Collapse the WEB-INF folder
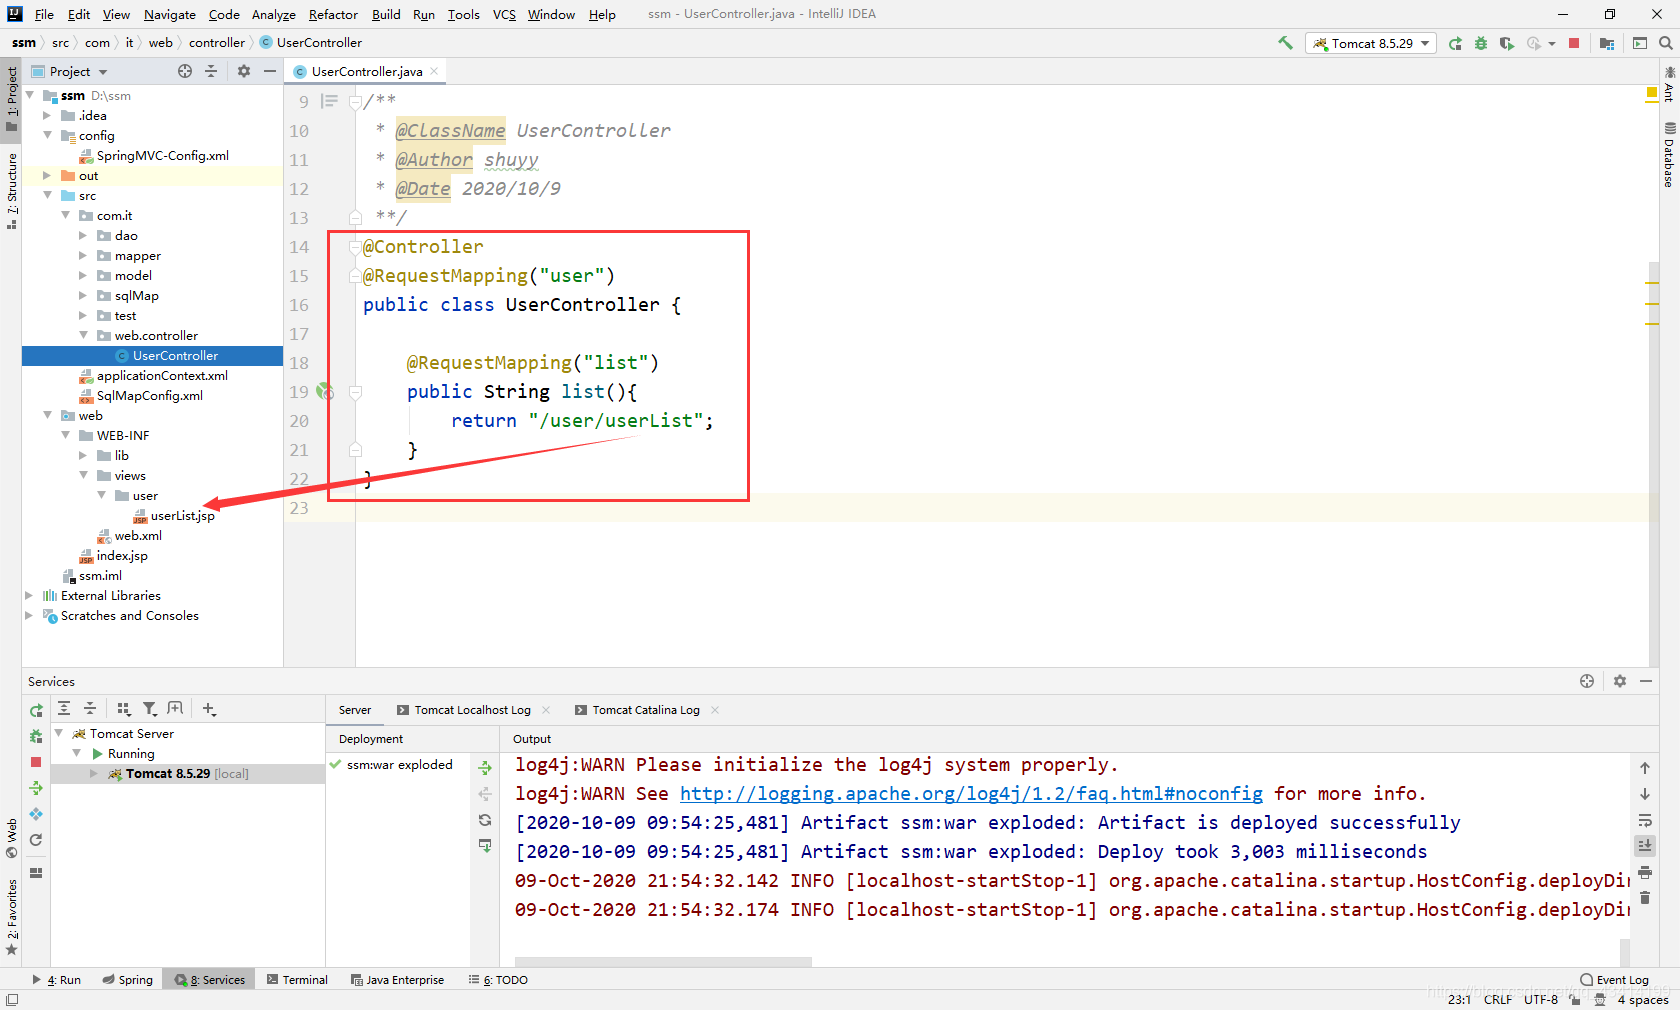This screenshot has height=1010, width=1680. [x=65, y=435]
